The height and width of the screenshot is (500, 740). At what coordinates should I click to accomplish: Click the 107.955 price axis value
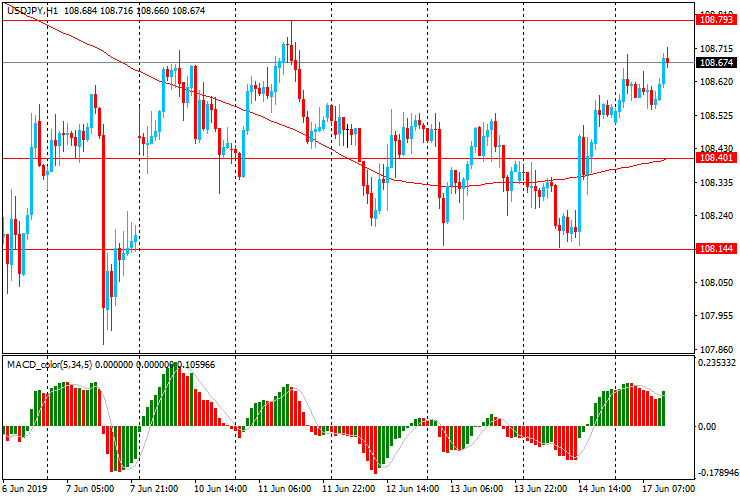[x=716, y=316]
